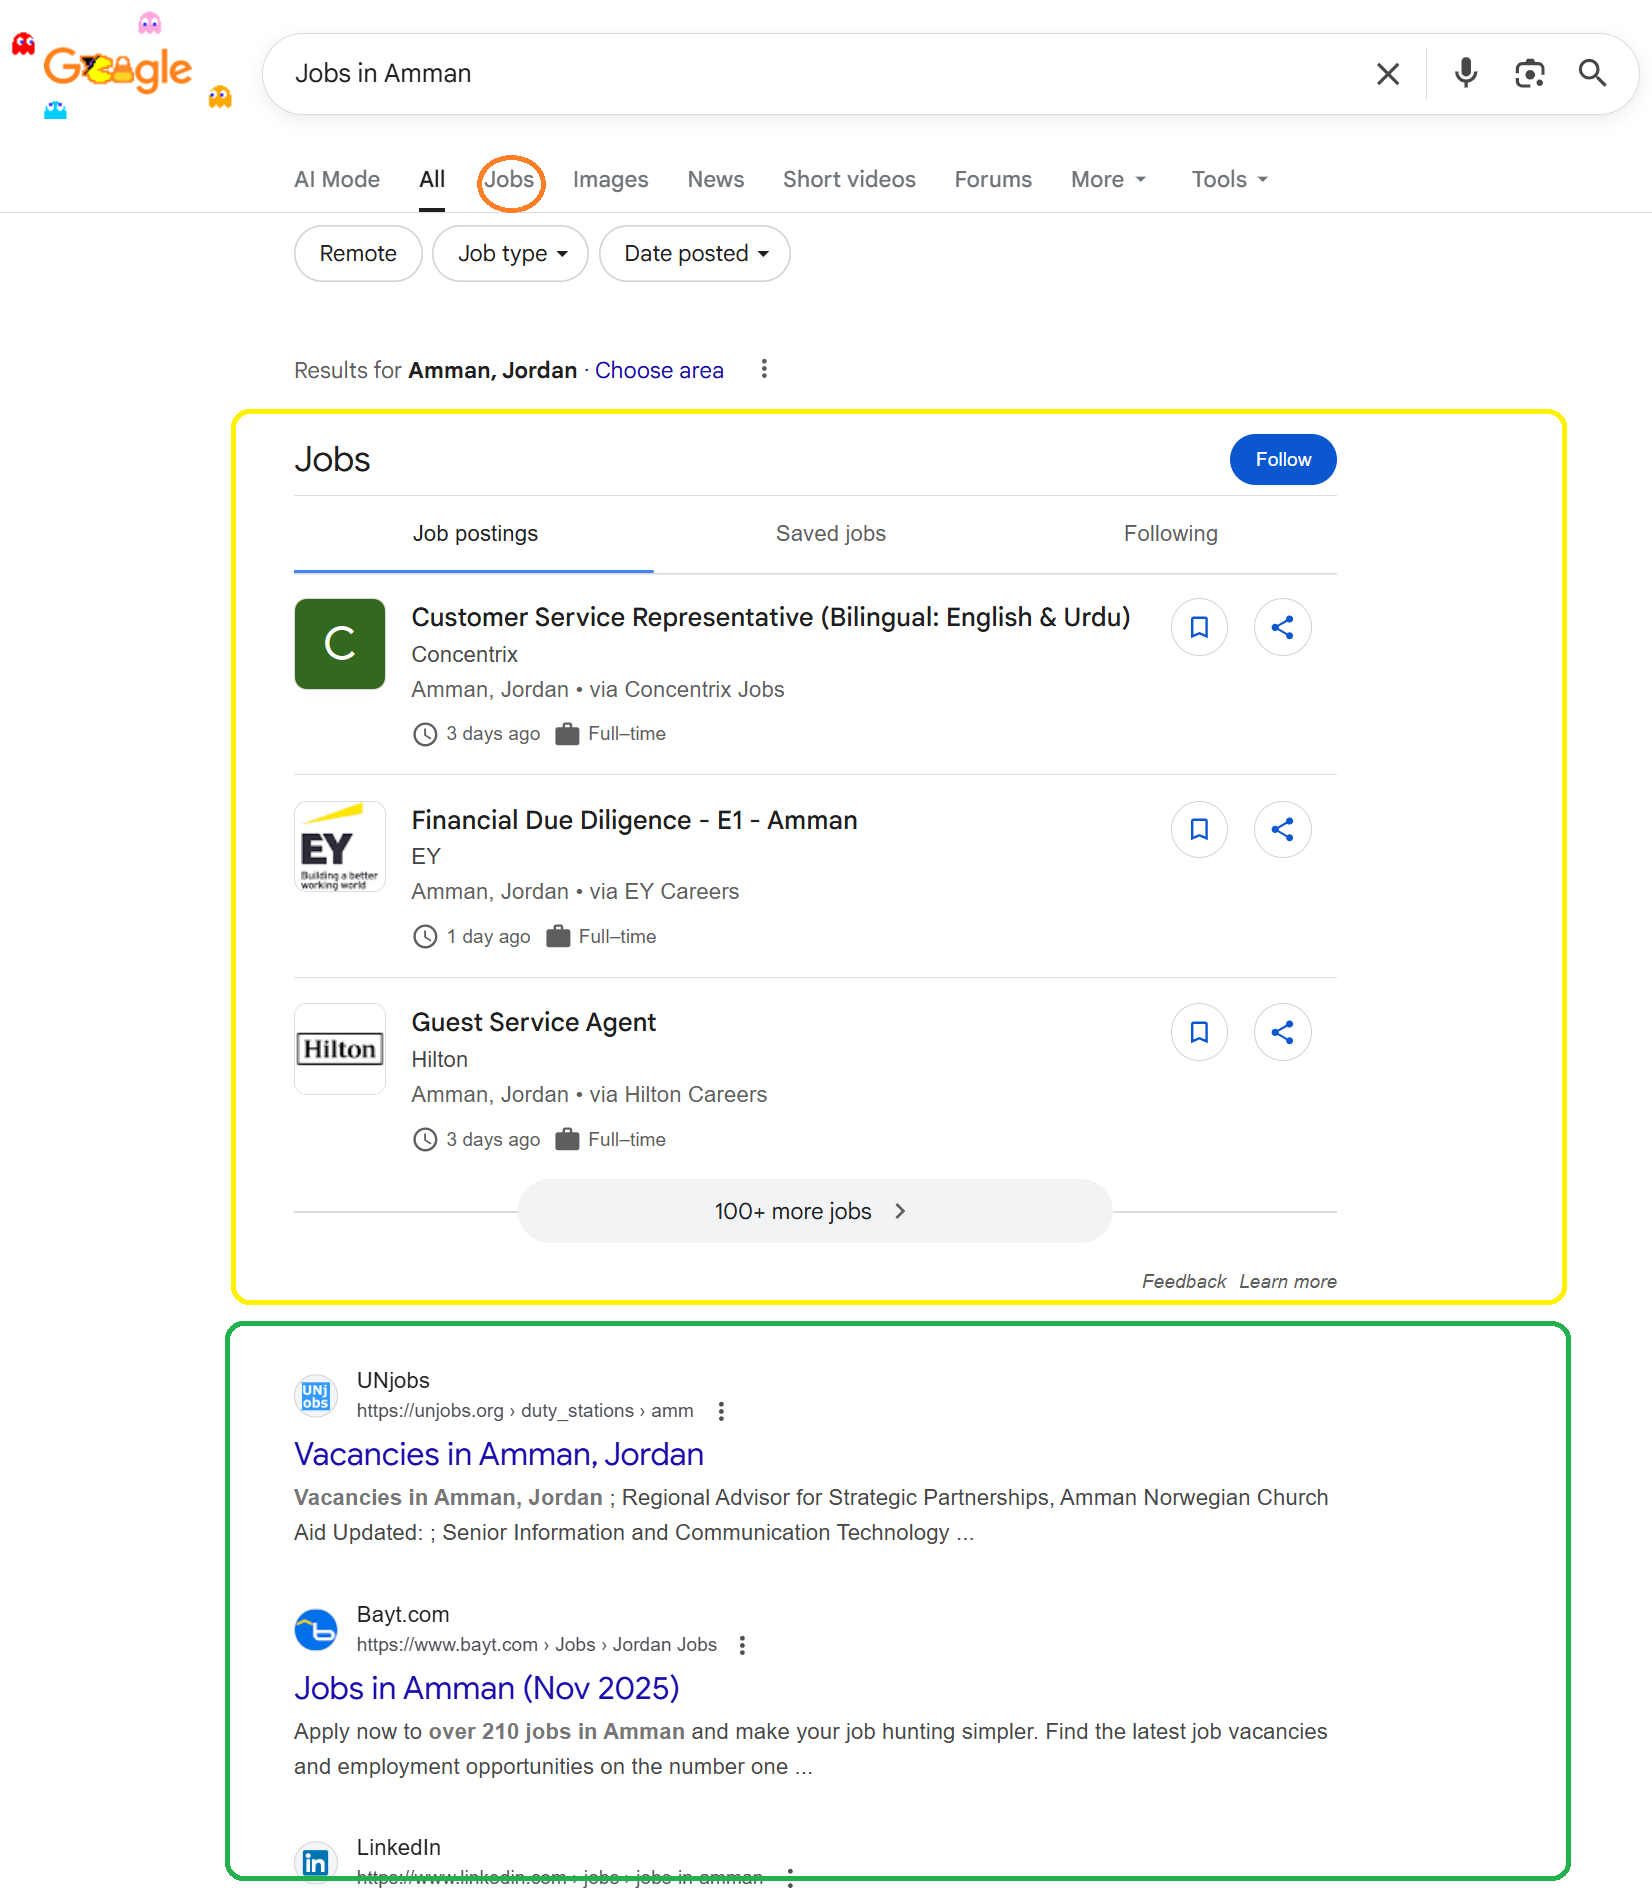Submit search with the magnifying glass icon
This screenshot has height=1890, width=1652.
(x=1593, y=74)
